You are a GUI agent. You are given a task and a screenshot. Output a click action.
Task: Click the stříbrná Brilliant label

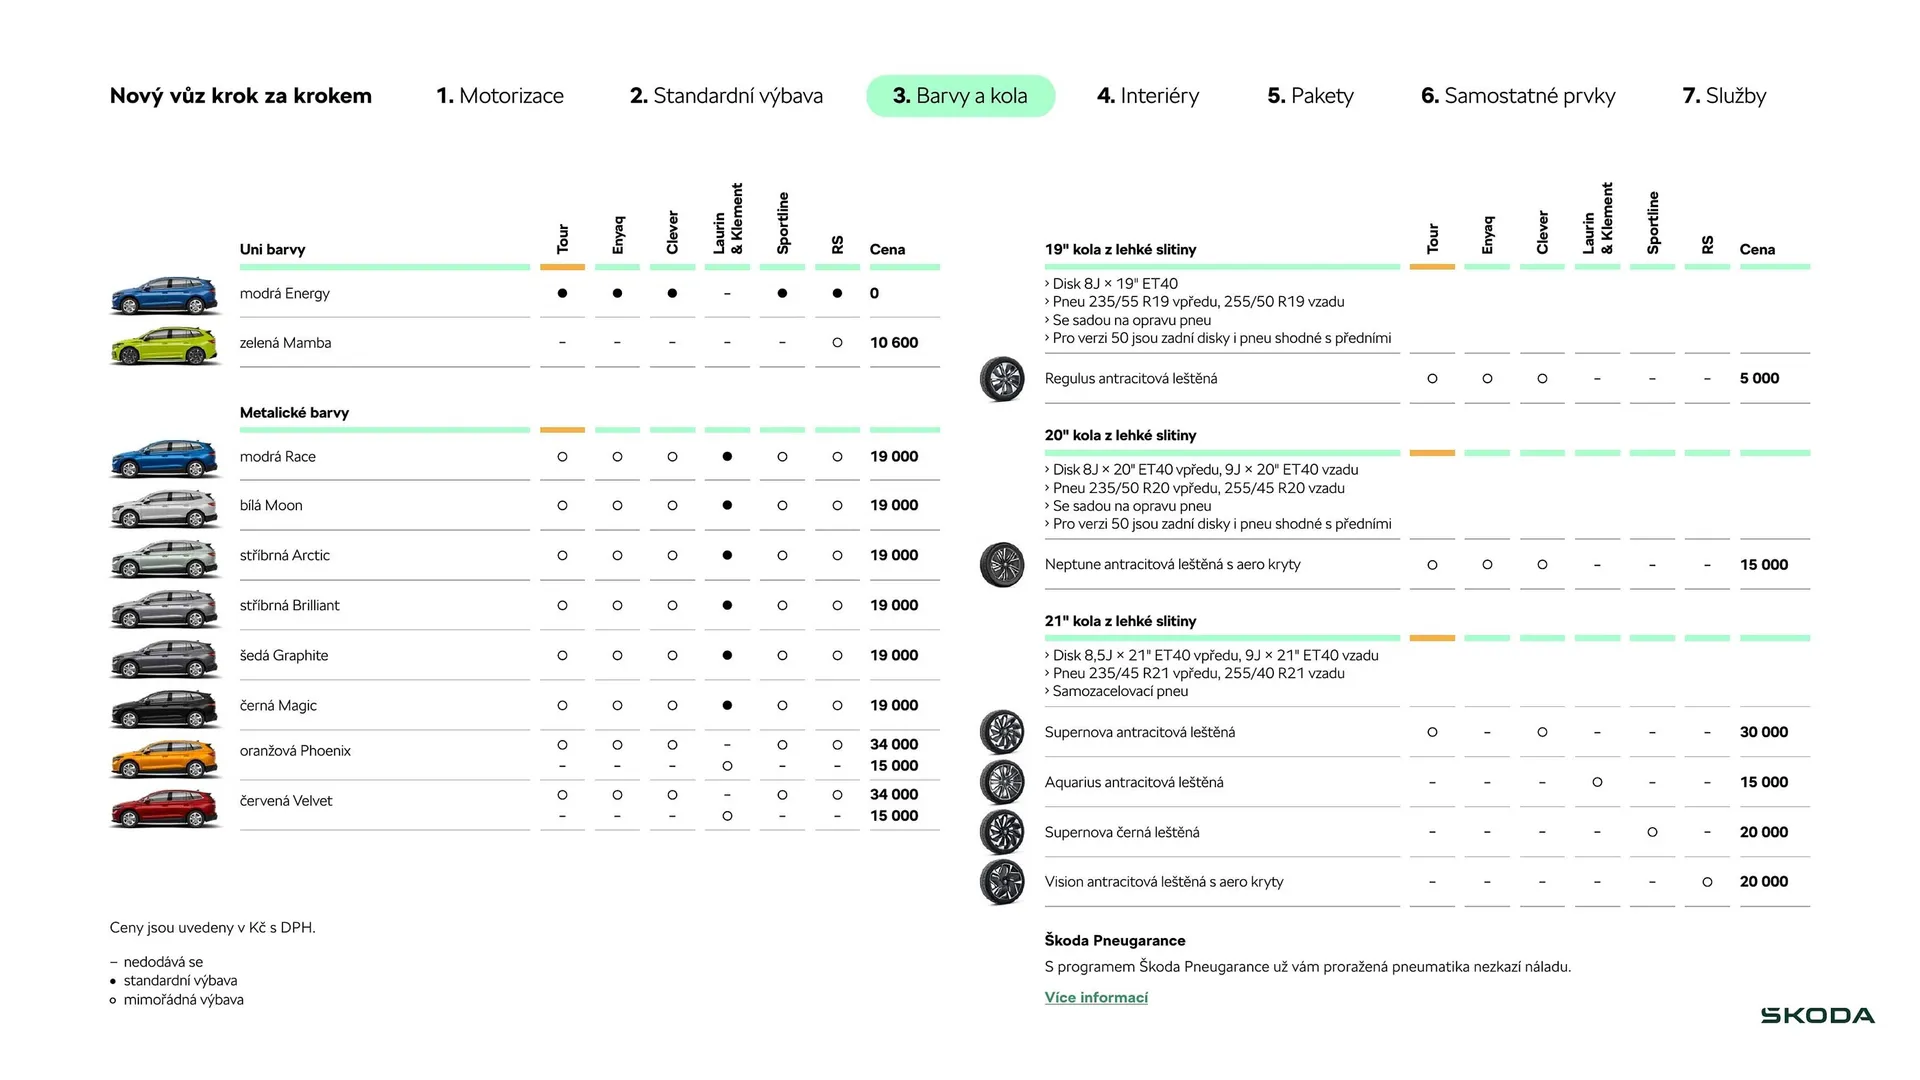point(289,605)
